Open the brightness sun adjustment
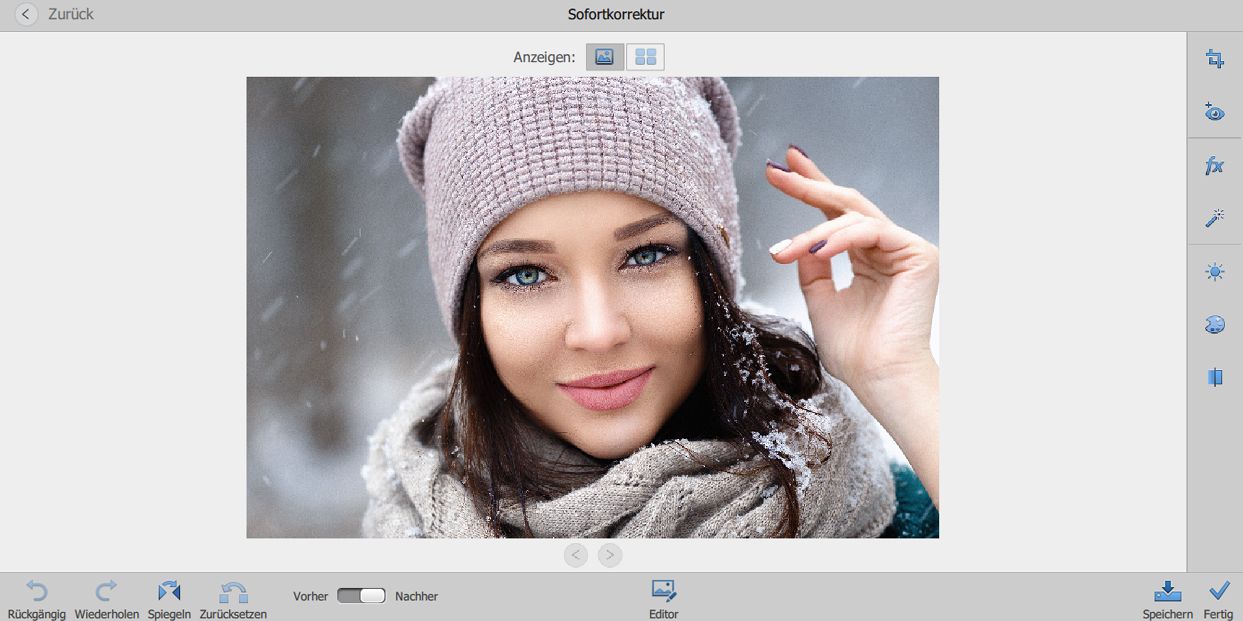 click(1215, 271)
